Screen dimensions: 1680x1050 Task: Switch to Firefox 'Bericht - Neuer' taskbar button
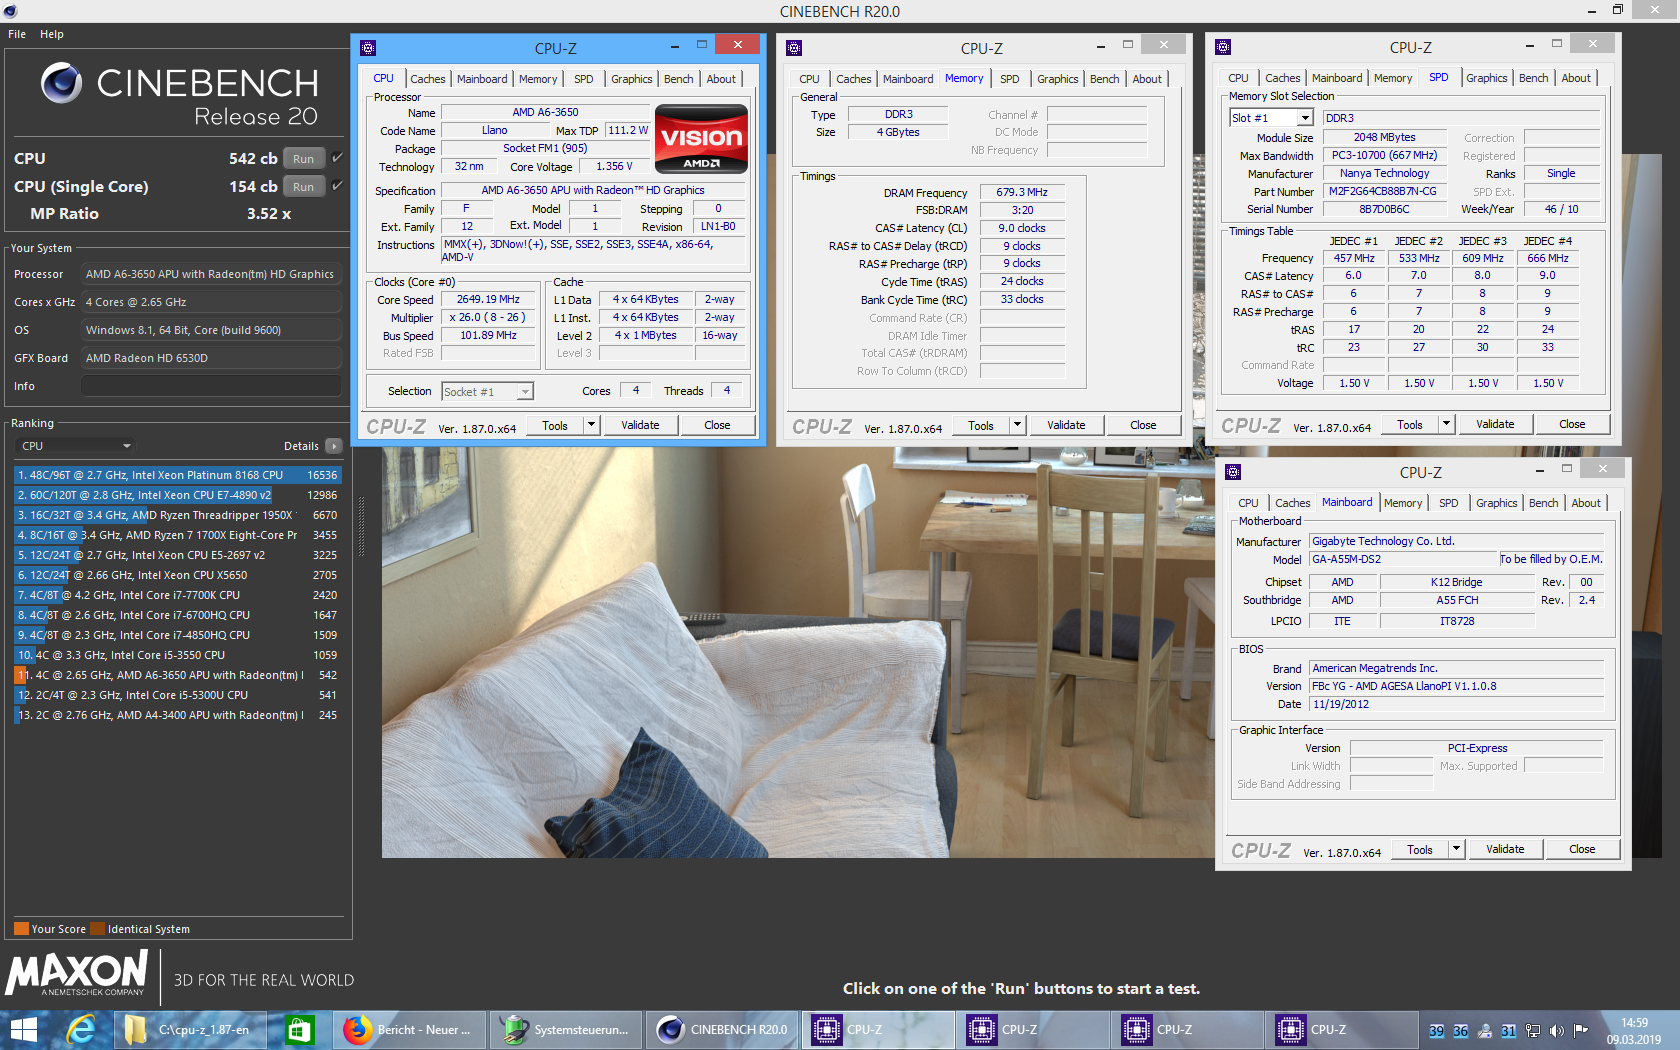(x=409, y=1029)
